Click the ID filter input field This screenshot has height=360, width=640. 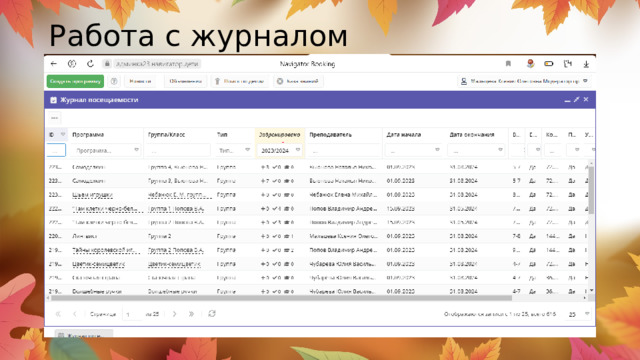coord(56,150)
